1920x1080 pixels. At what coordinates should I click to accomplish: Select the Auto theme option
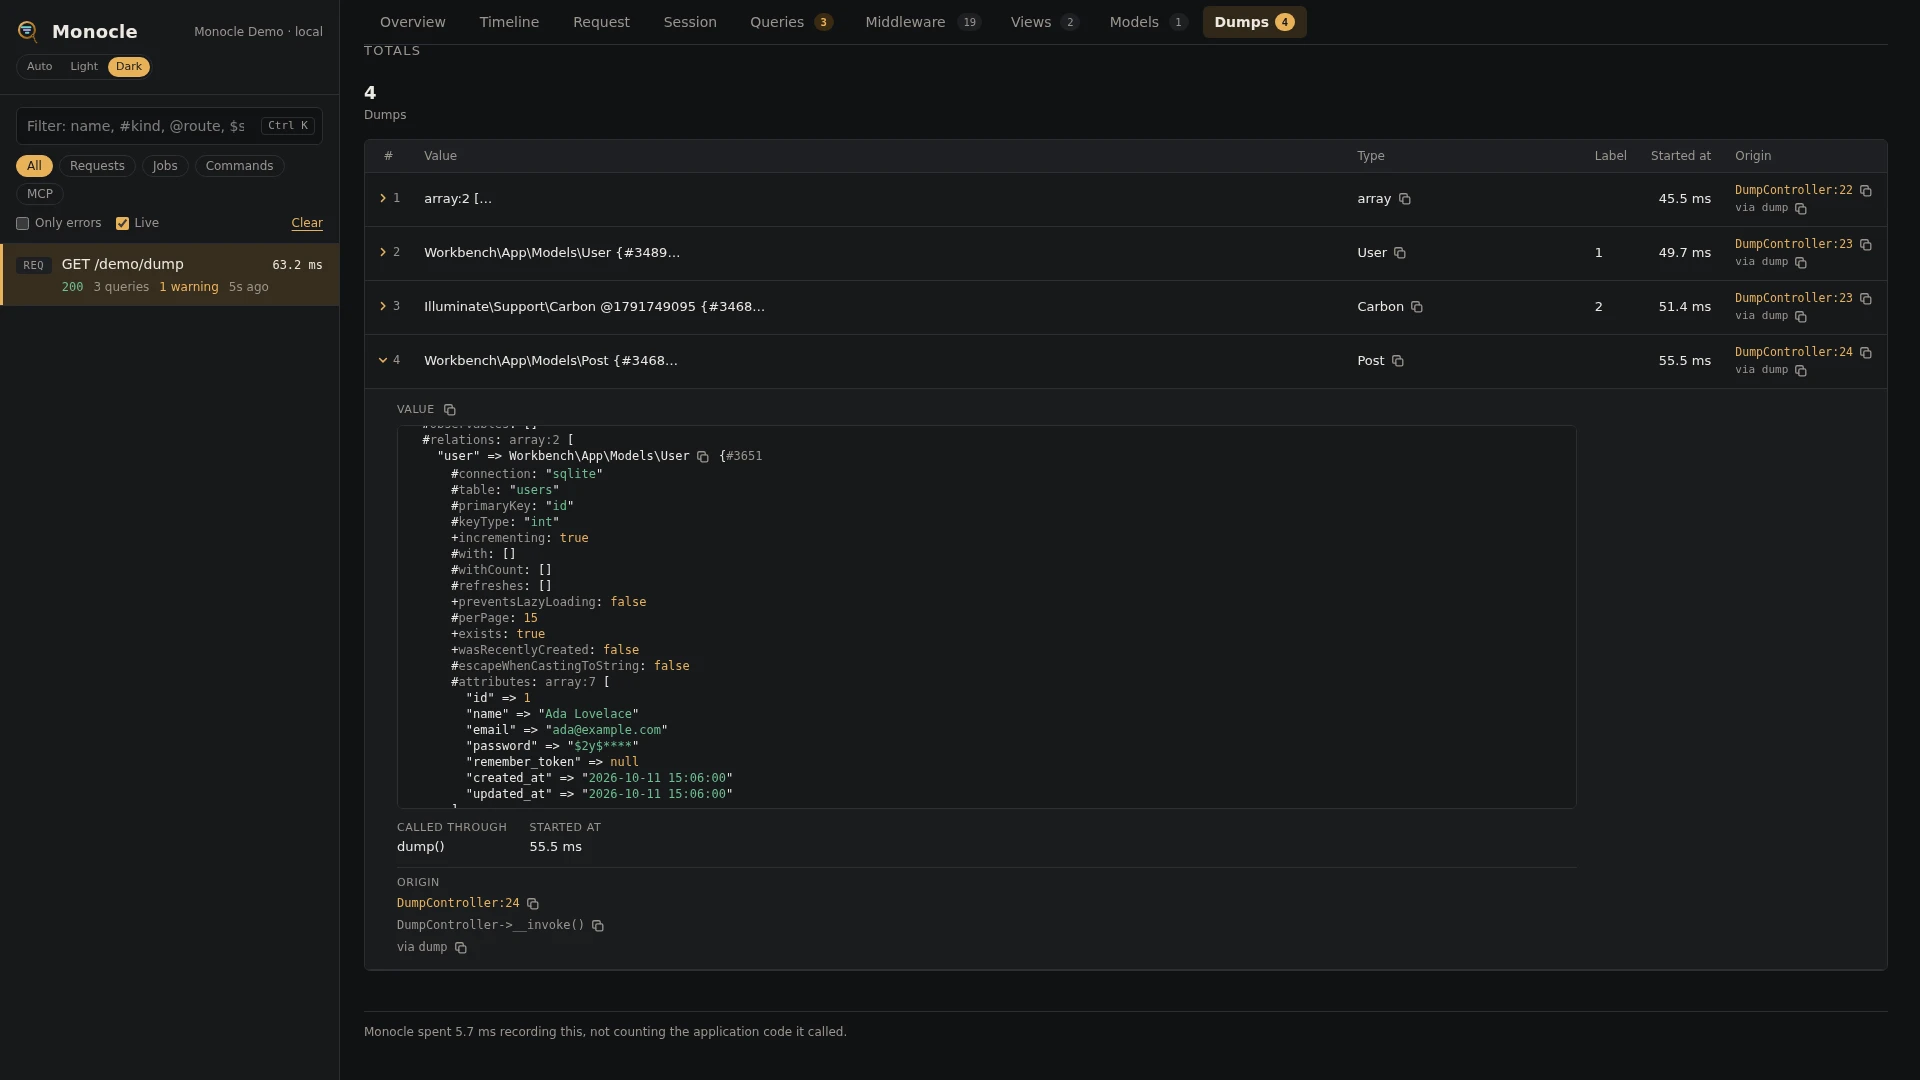(40, 67)
